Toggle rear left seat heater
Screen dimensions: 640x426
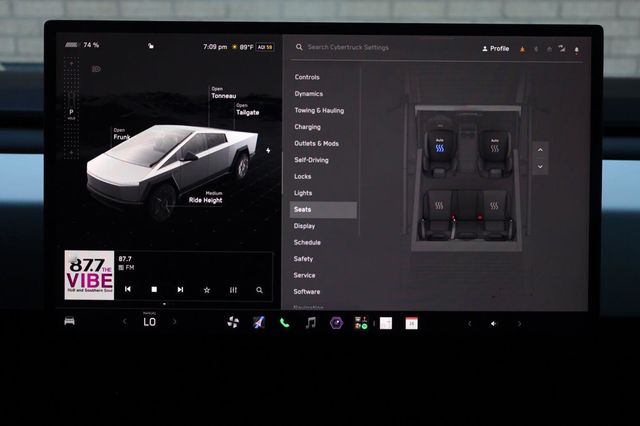(439, 206)
